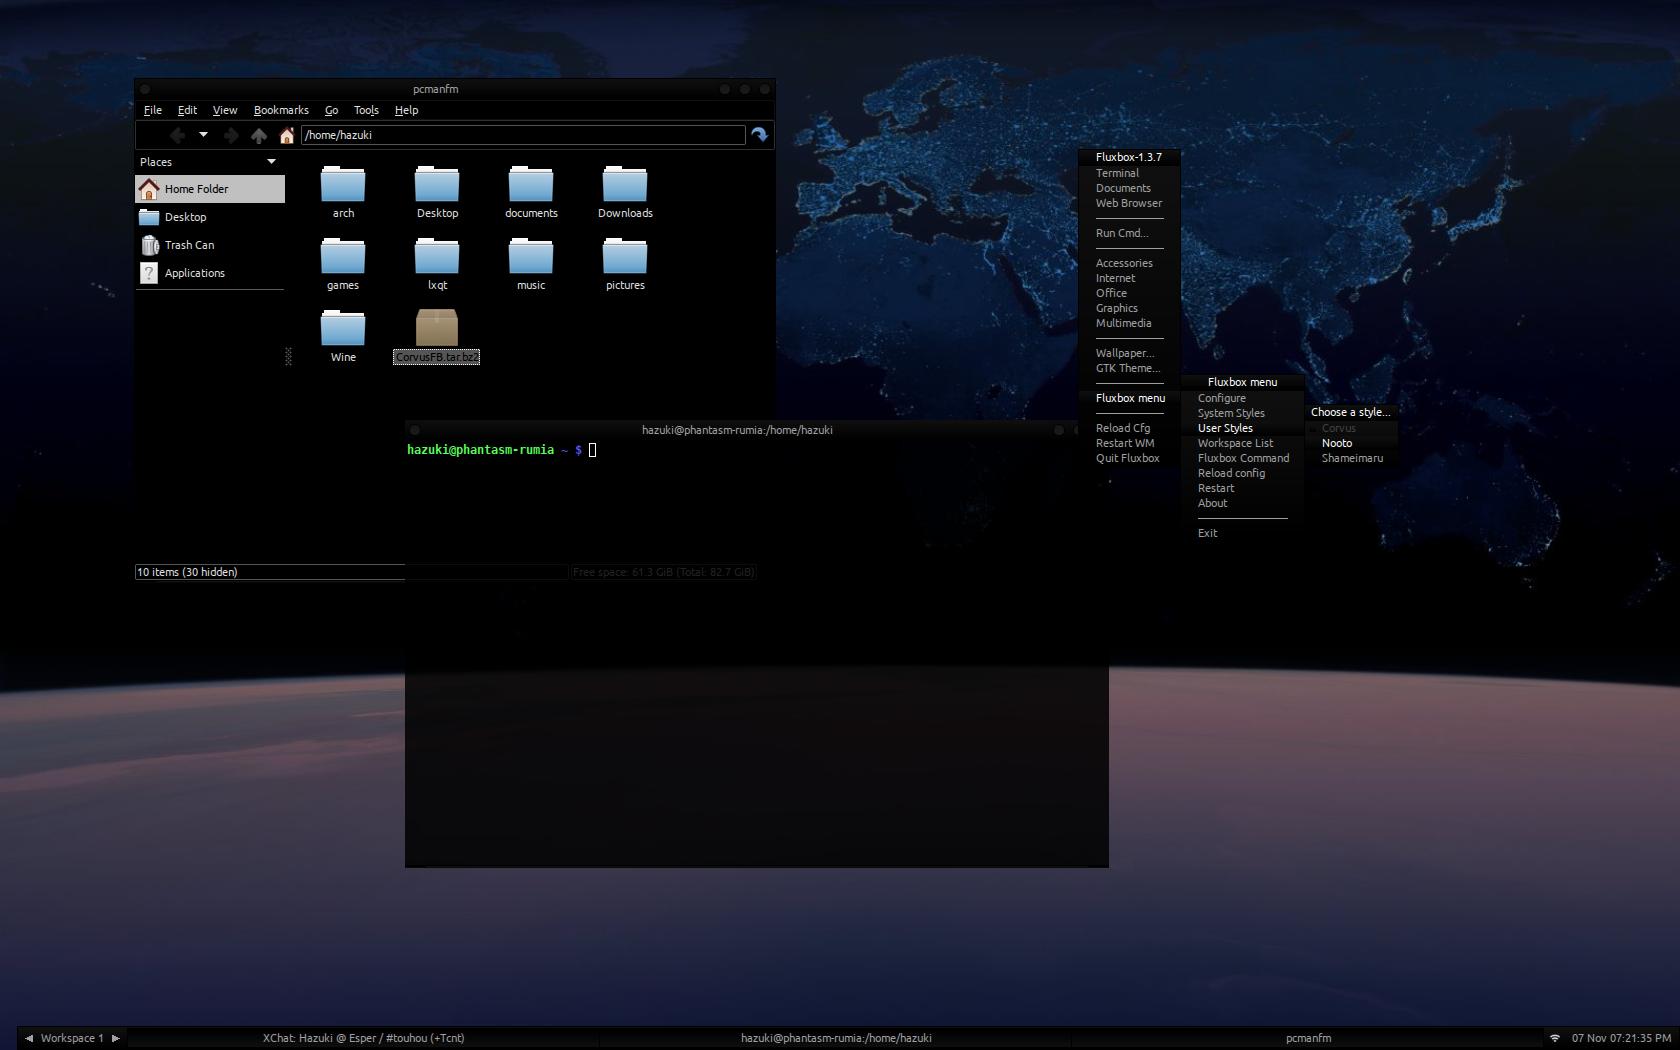Focus terminal window from the taskbar
Image resolution: width=1680 pixels, height=1050 pixels.
[x=836, y=1038]
